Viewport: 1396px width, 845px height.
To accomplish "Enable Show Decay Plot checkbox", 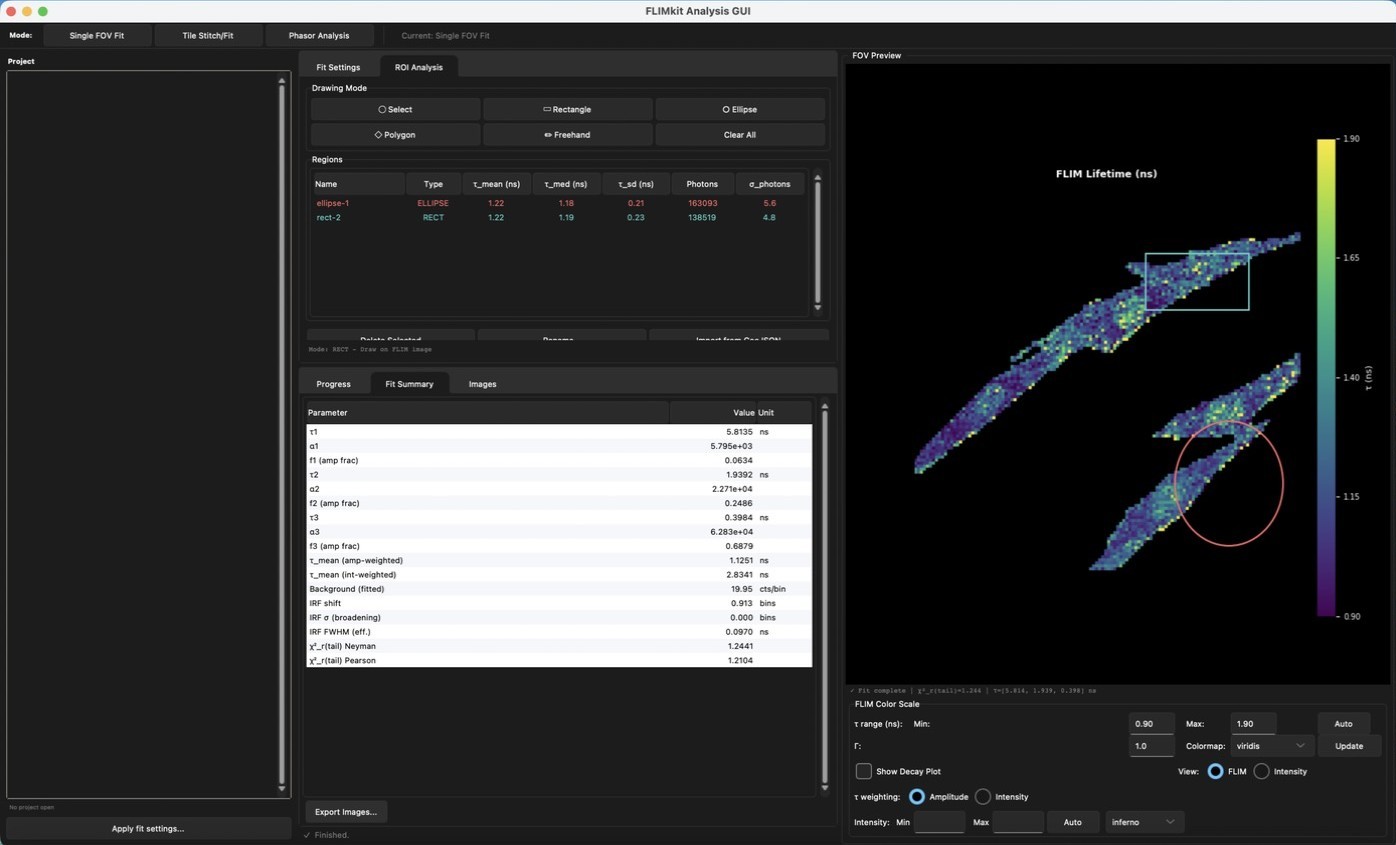I will point(863,771).
